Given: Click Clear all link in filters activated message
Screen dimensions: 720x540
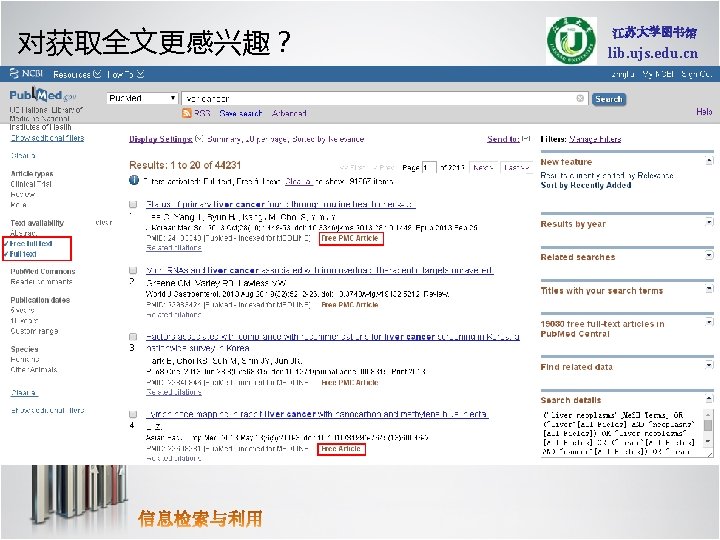Looking at the screenshot, I should [x=298, y=181].
